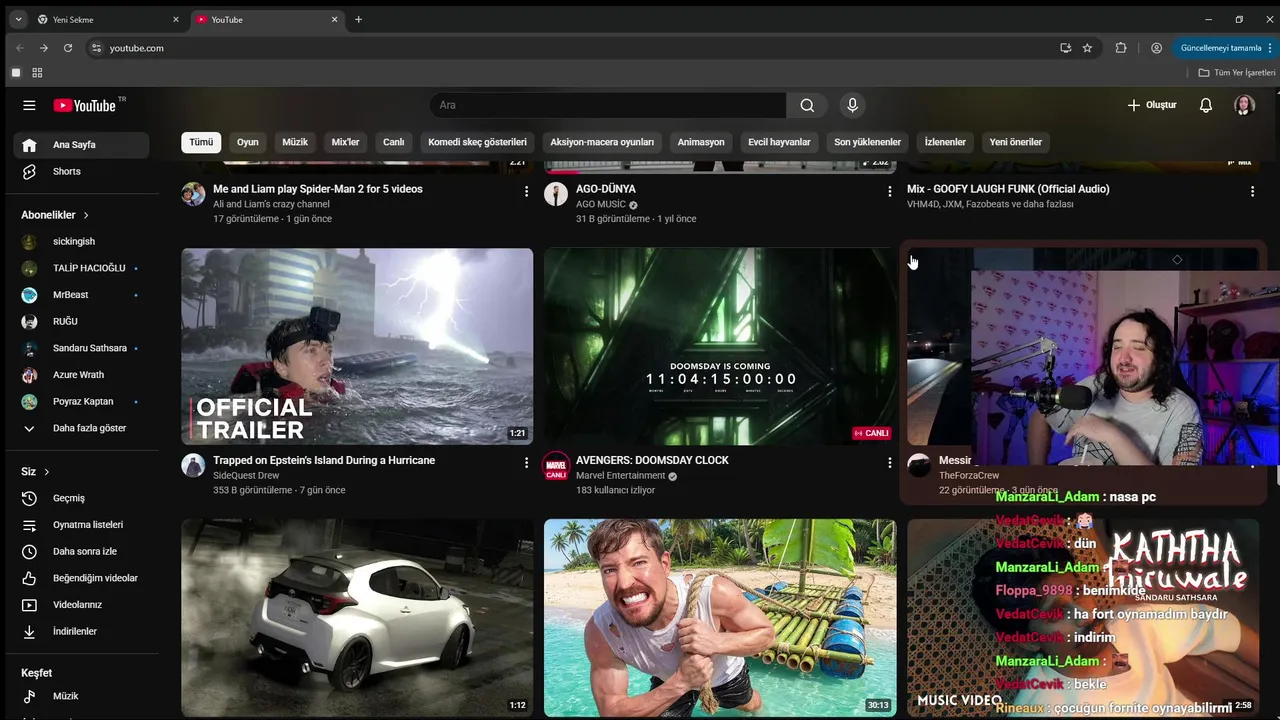Open the YouTube hamburger guide menu
The width and height of the screenshot is (1280, 720).
point(29,105)
